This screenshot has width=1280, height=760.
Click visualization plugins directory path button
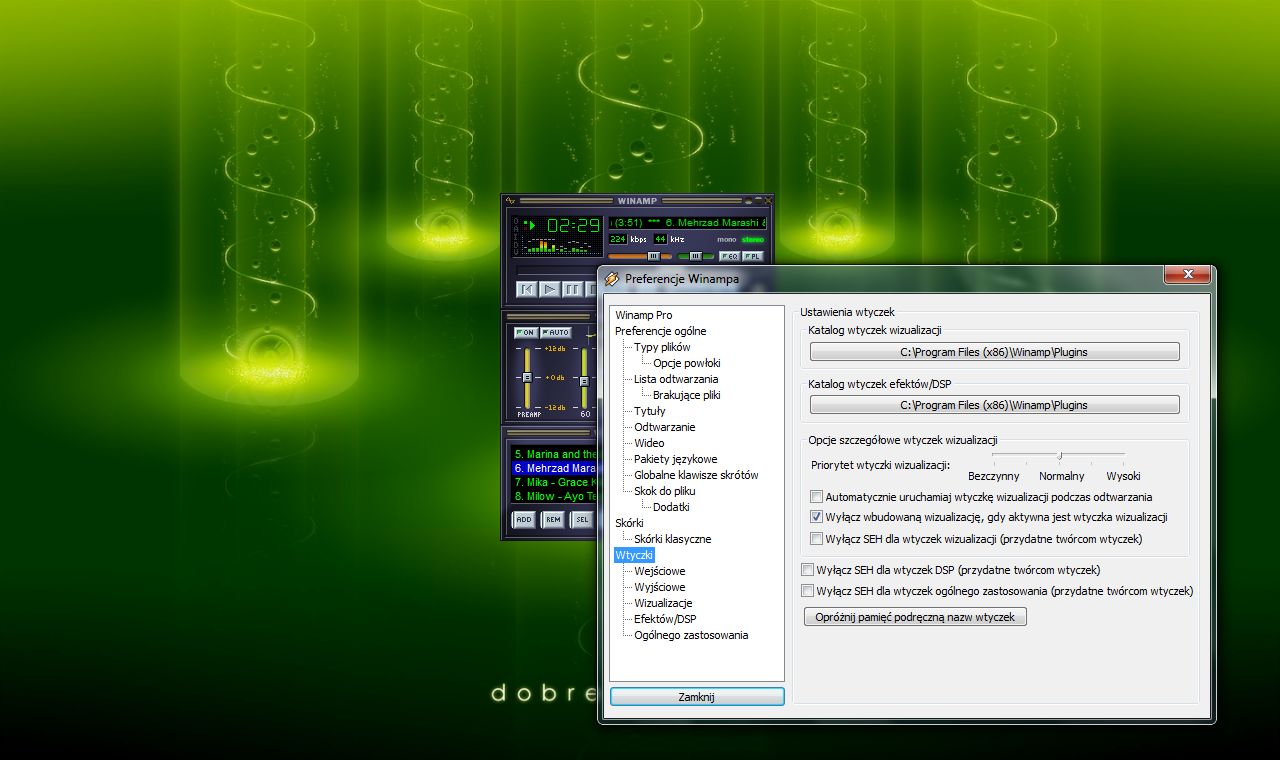(994, 352)
